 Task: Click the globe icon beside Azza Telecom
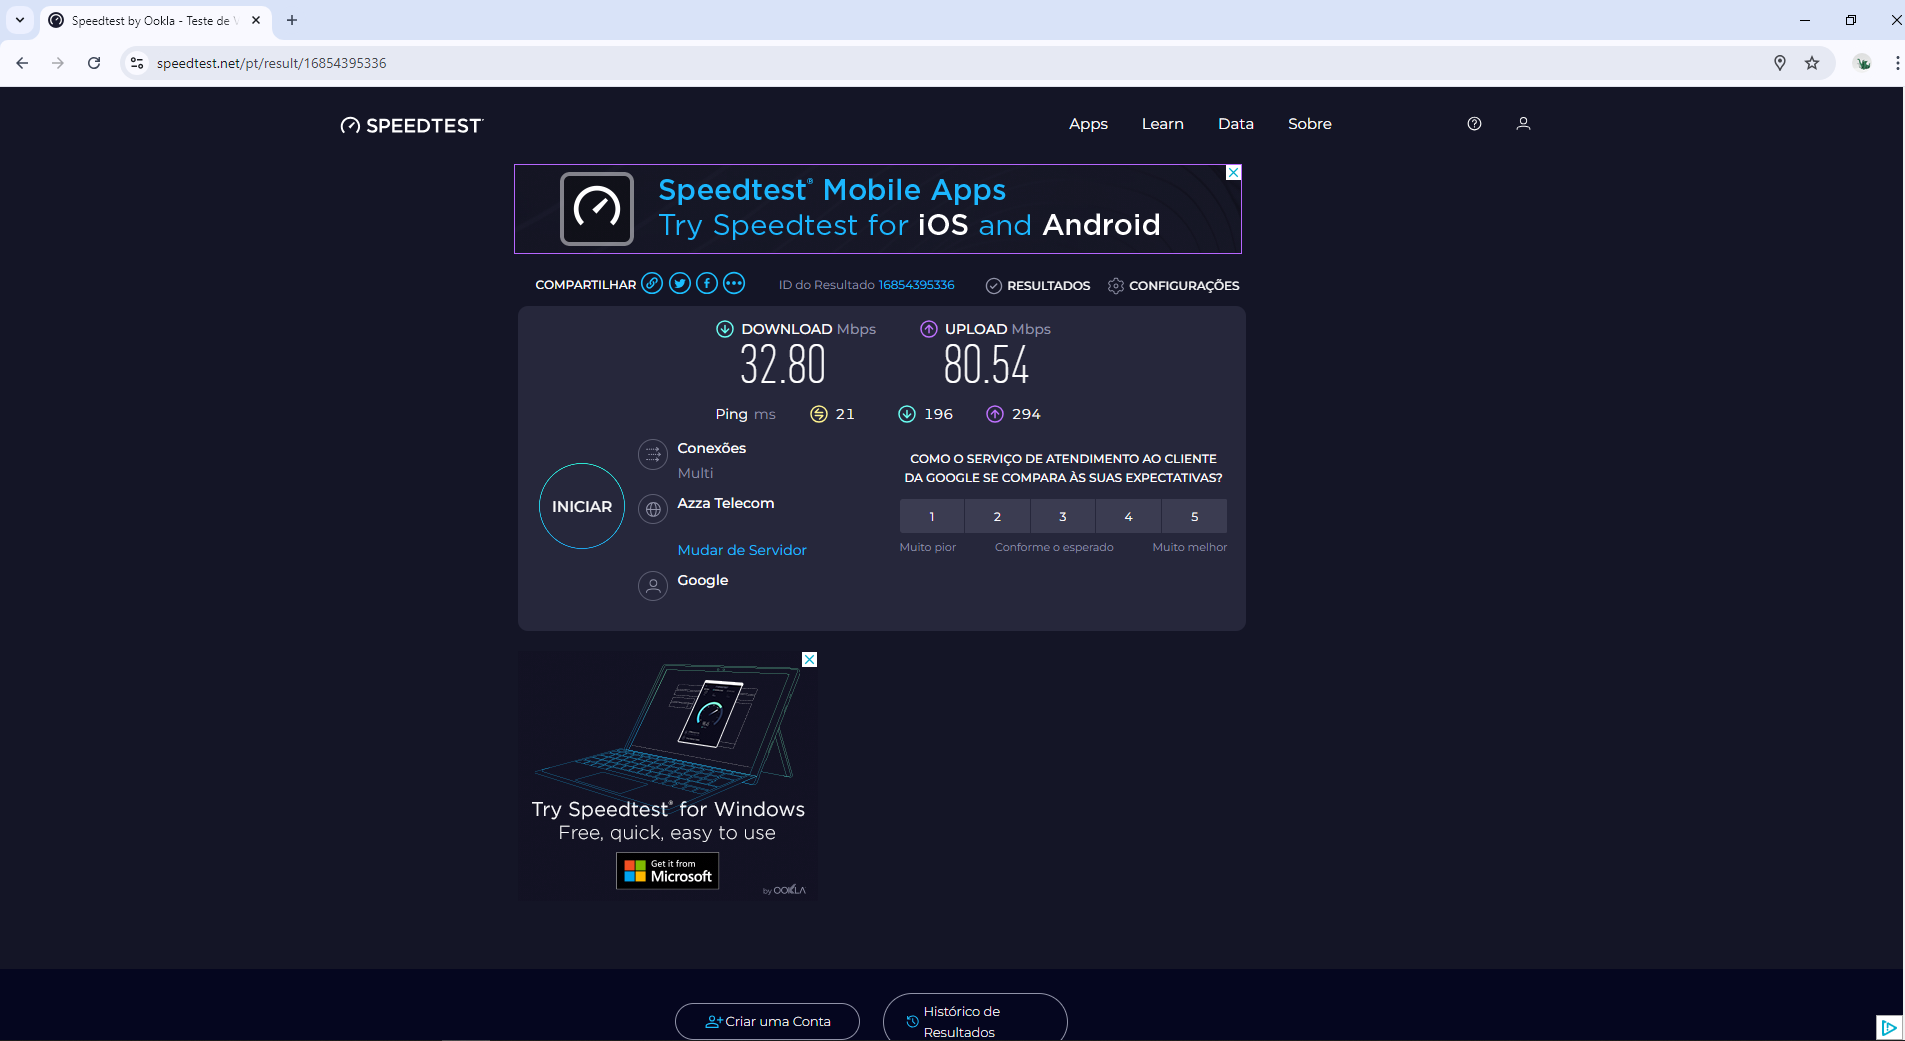tap(653, 510)
